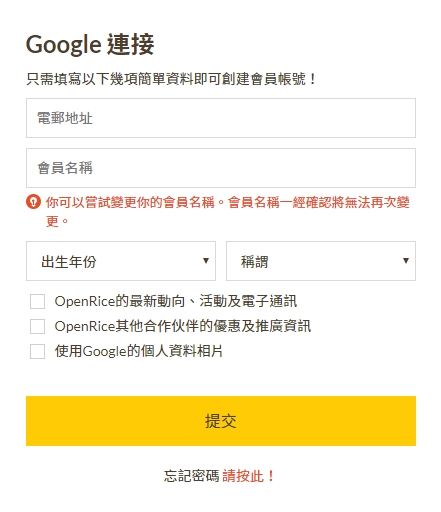Click the arrow on the 出生年份 dropdown

206,261
